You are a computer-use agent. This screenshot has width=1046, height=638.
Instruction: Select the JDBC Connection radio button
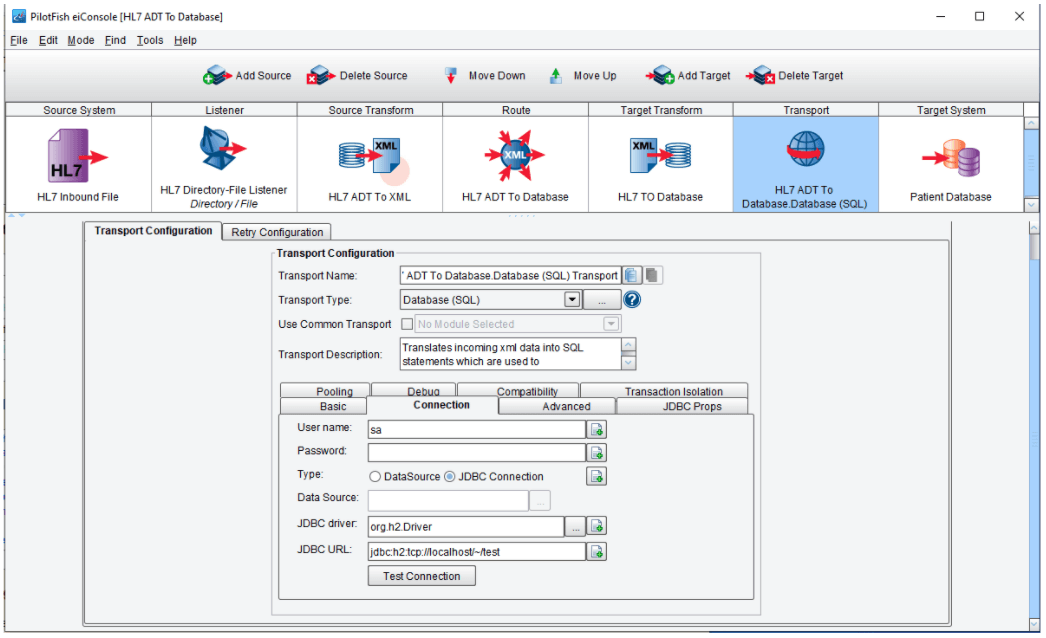[x=450, y=476]
